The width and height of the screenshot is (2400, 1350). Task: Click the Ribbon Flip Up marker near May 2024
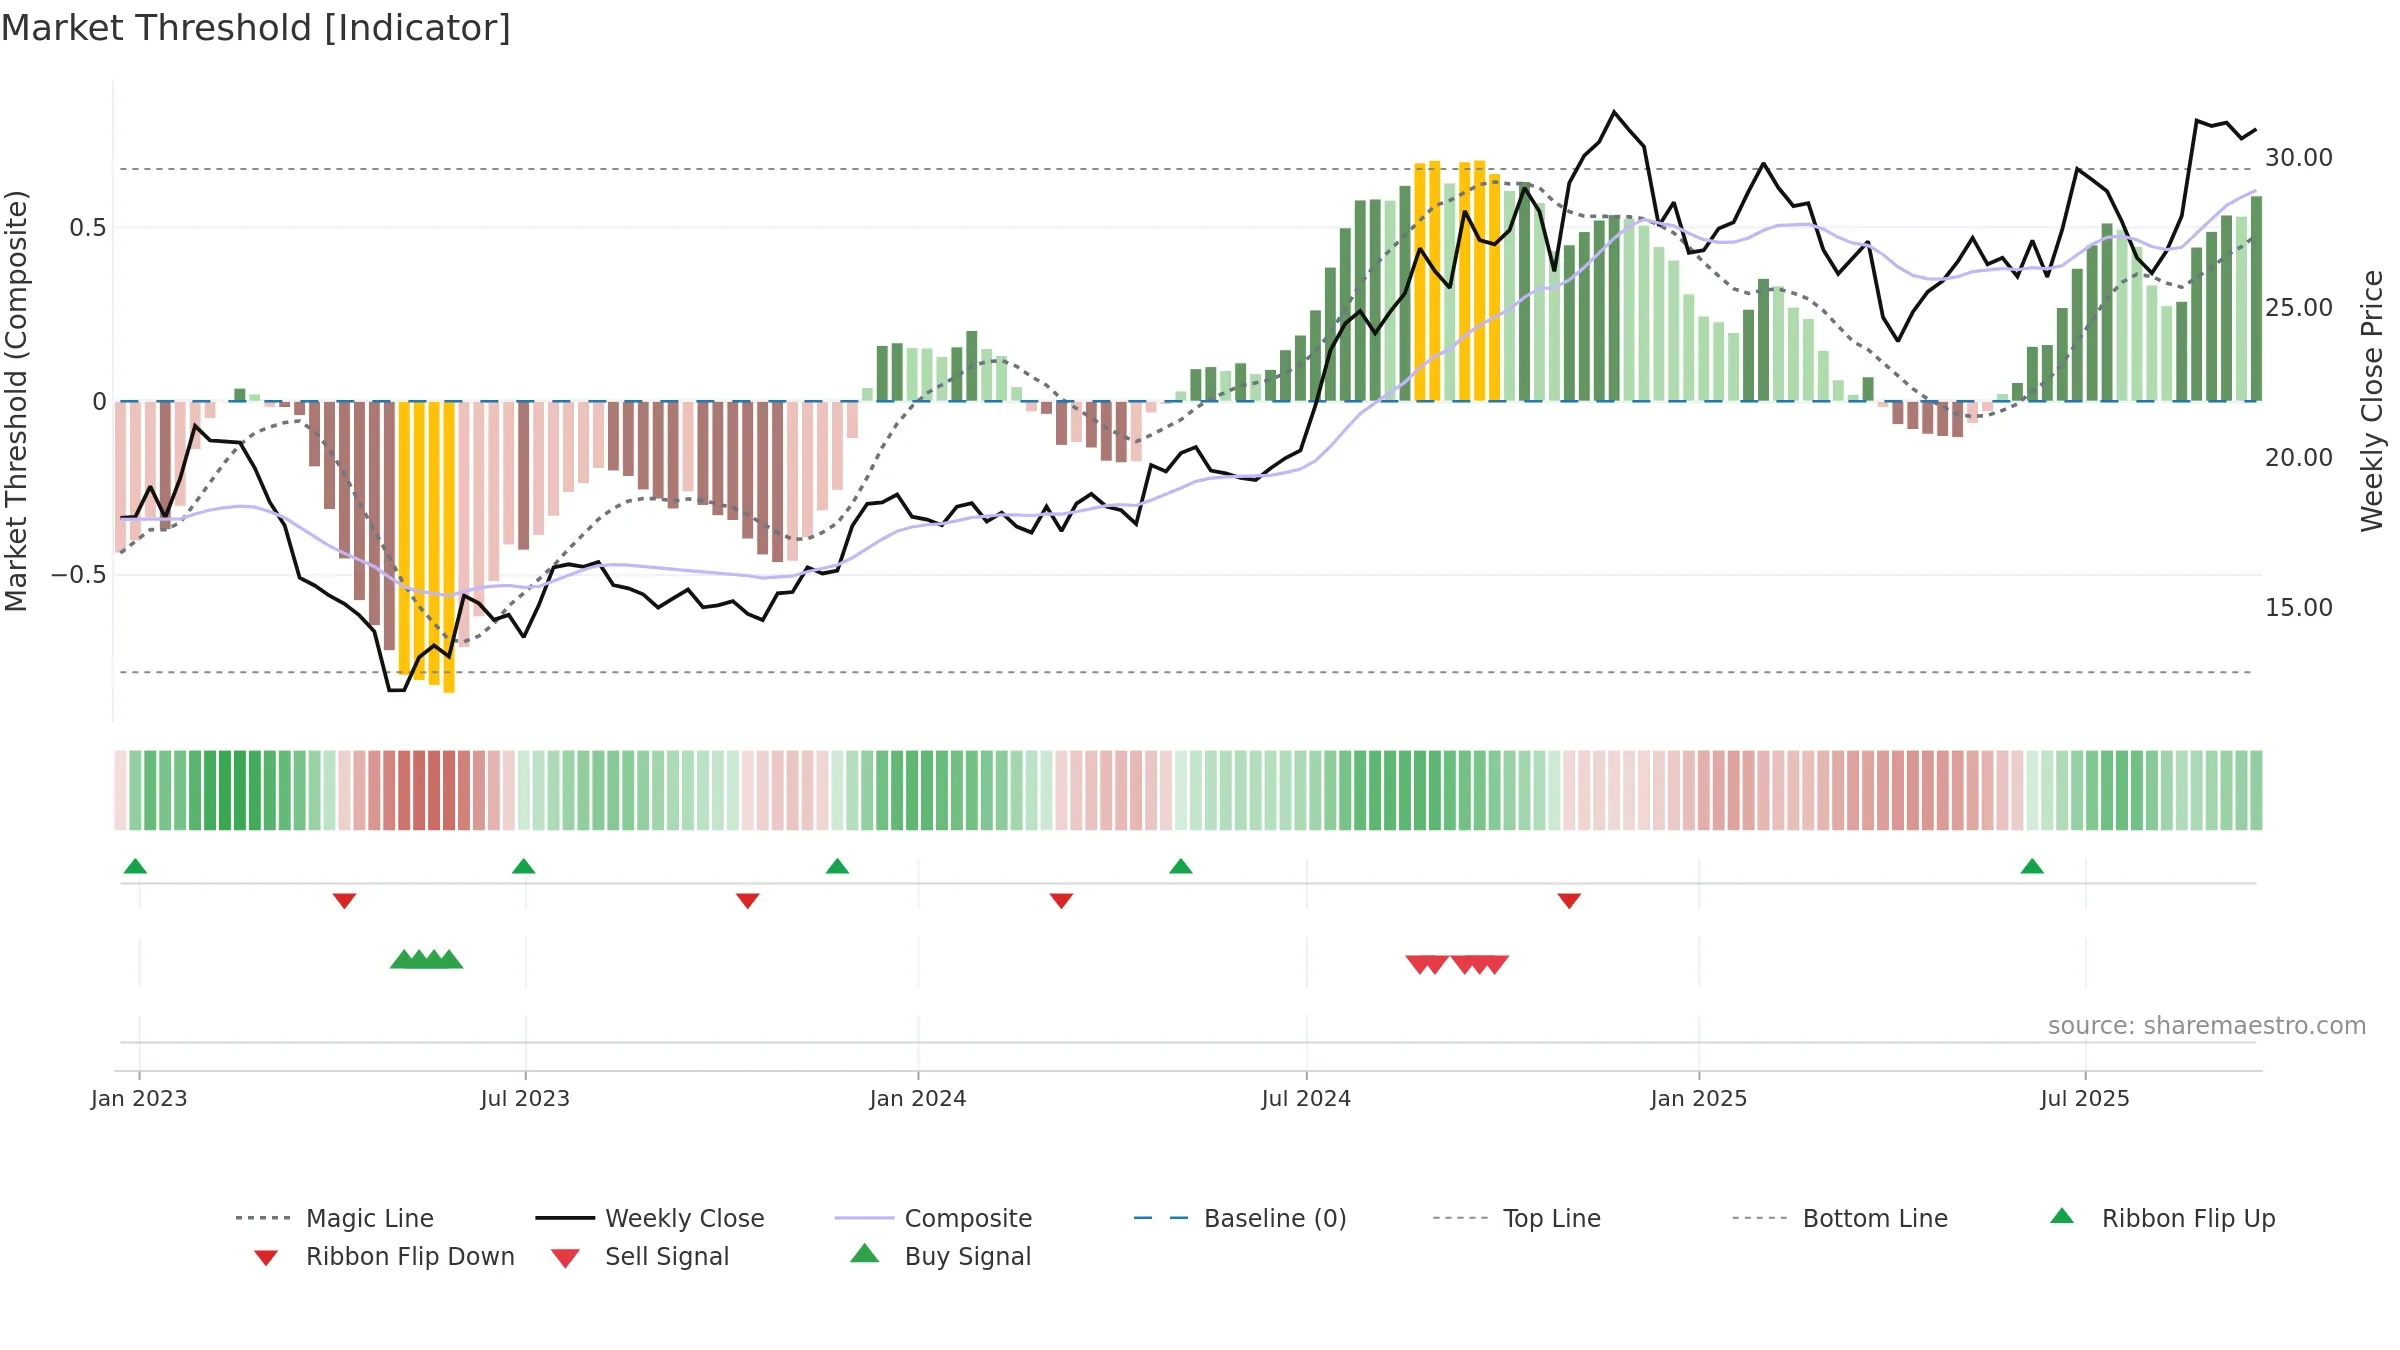point(1180,866)
